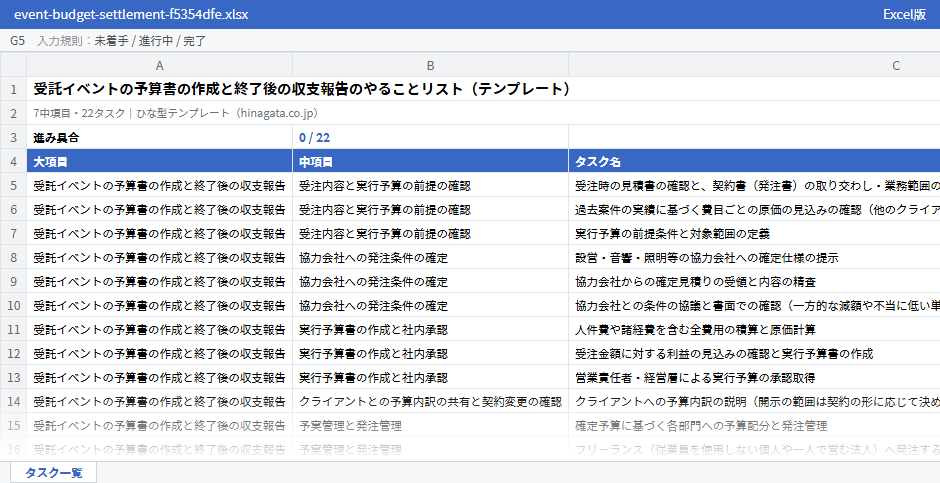The image size is (940, 483).
Task: Click 協力会社への発注条件の確定 in row 9
Action: 430,281
